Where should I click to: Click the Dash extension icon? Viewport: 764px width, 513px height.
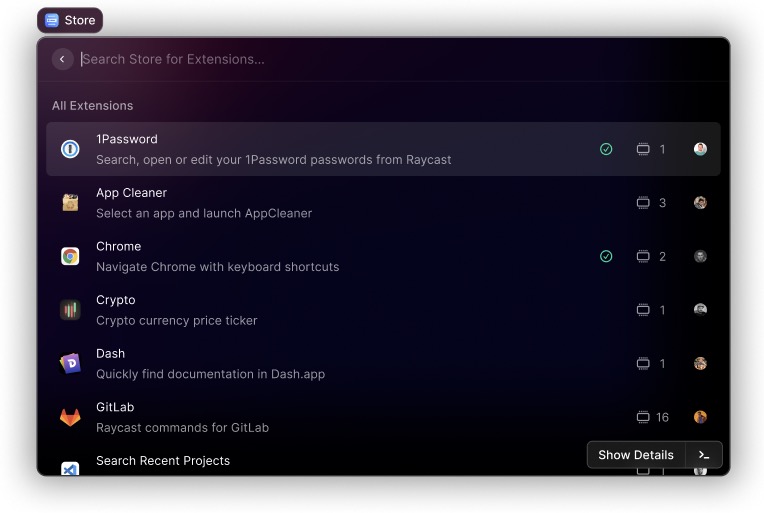70,364
